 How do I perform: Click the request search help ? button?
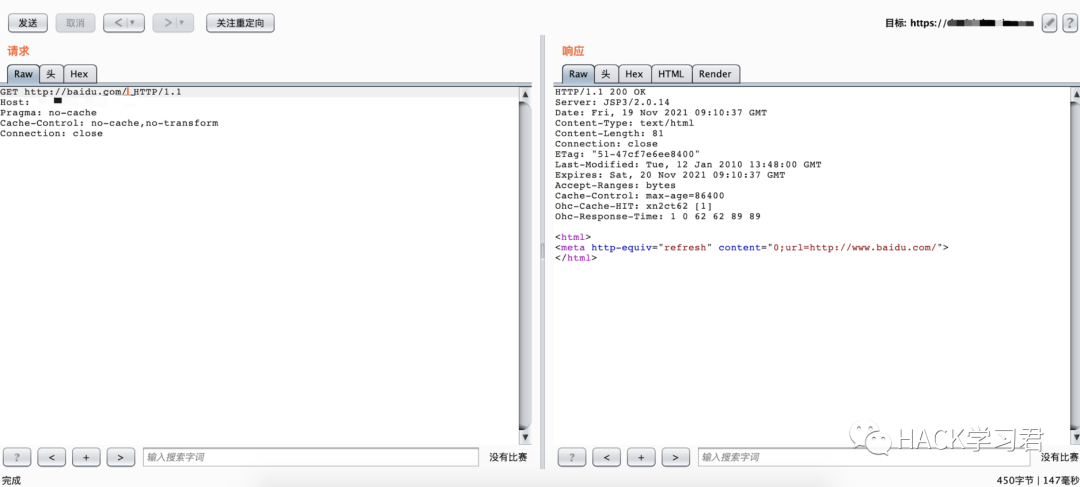click(x=17, y=457)
